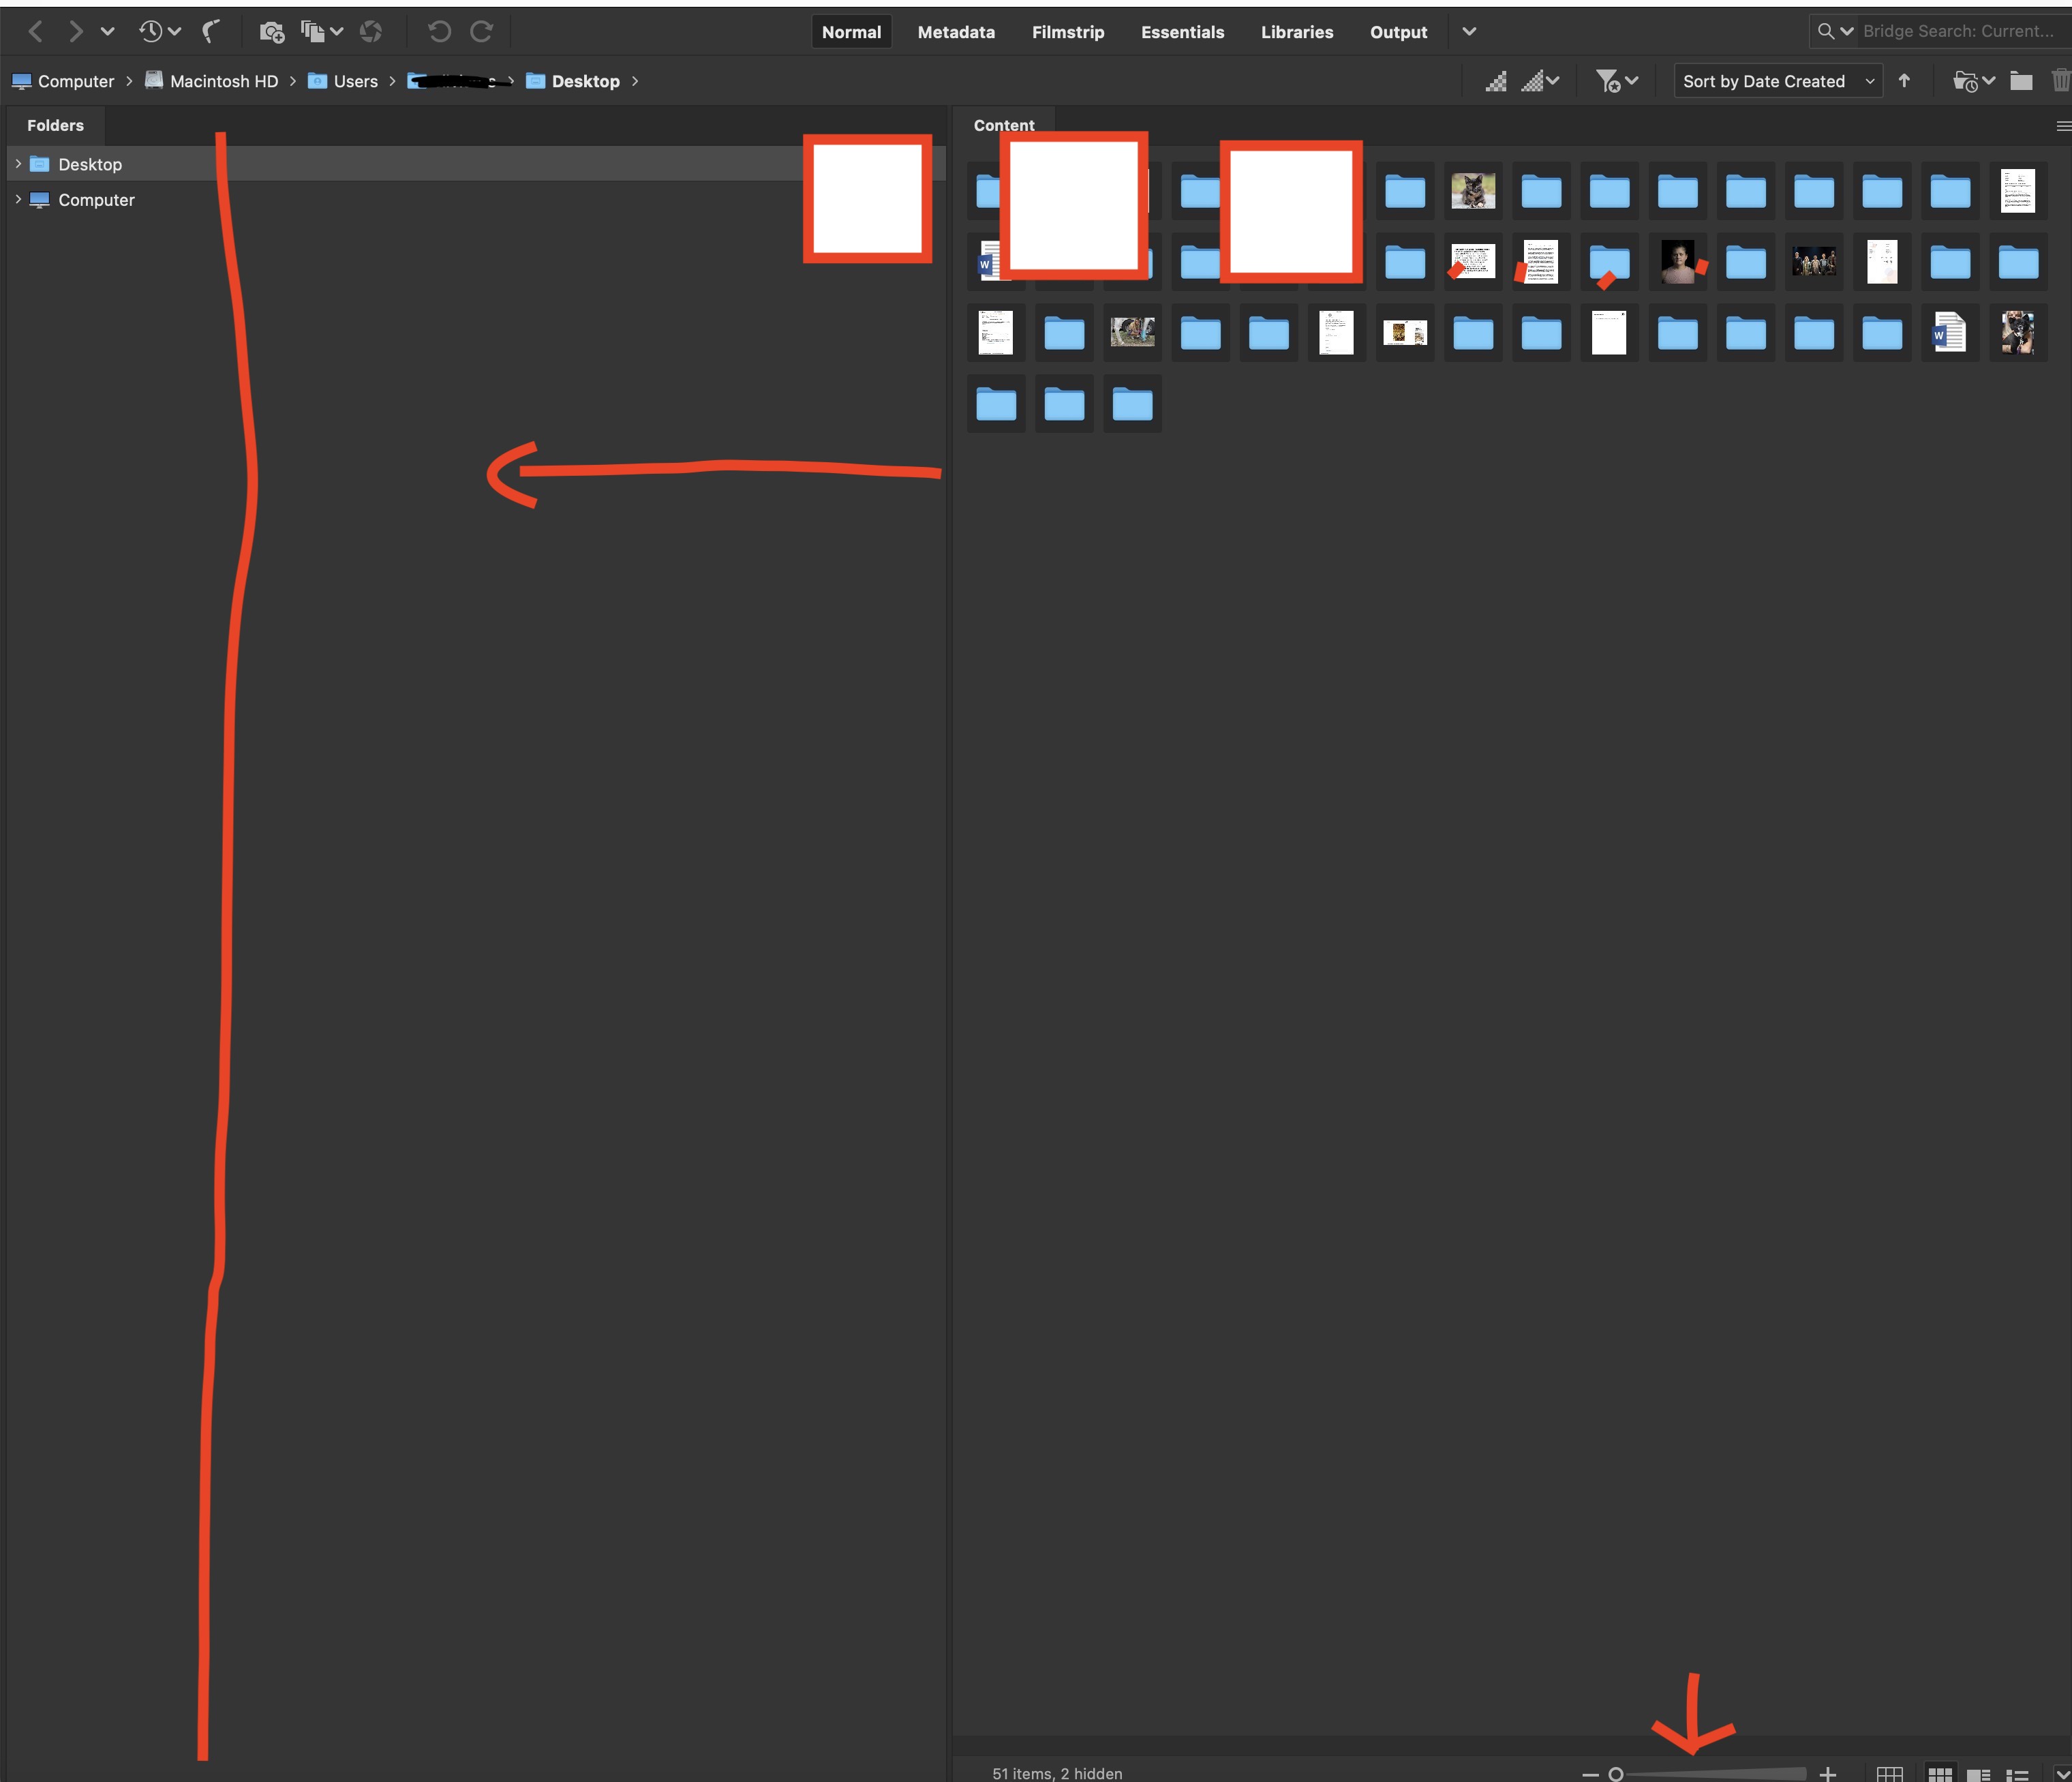The width and height of the screenshot is (2072, 1782).
Task: Enable details view for content items
Action: [1978, 1773]
